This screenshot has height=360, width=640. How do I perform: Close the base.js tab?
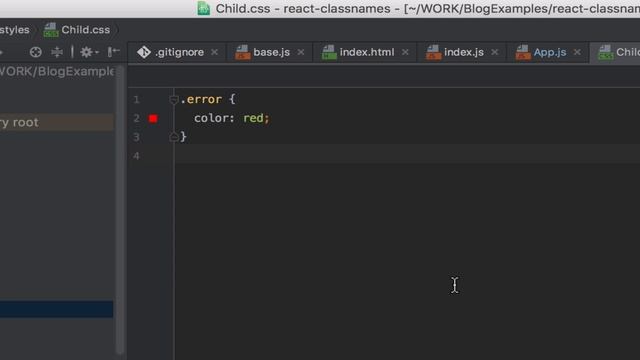pos(301,52)
